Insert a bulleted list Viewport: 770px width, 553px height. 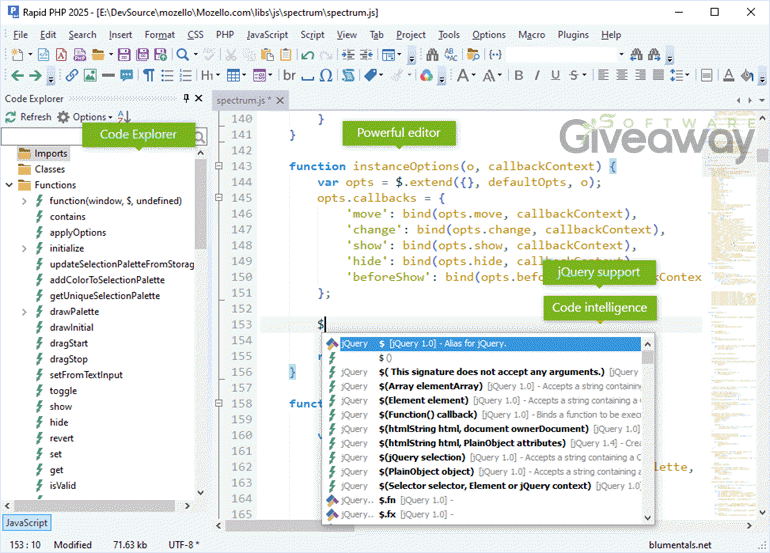coord(167,76)
